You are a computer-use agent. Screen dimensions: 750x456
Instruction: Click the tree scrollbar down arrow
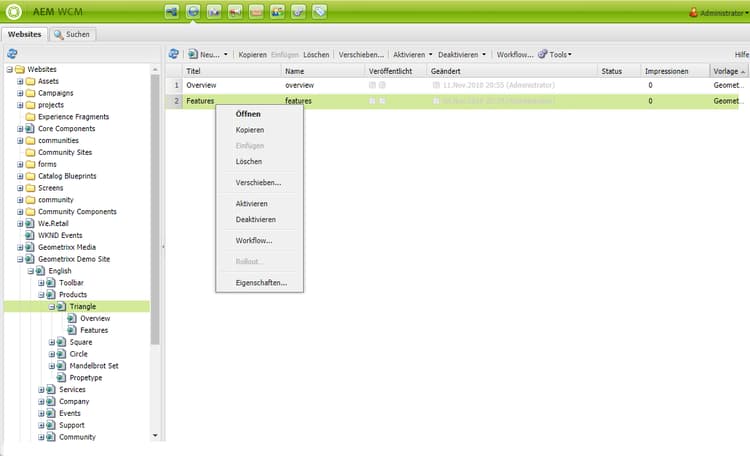pos(155,435)
